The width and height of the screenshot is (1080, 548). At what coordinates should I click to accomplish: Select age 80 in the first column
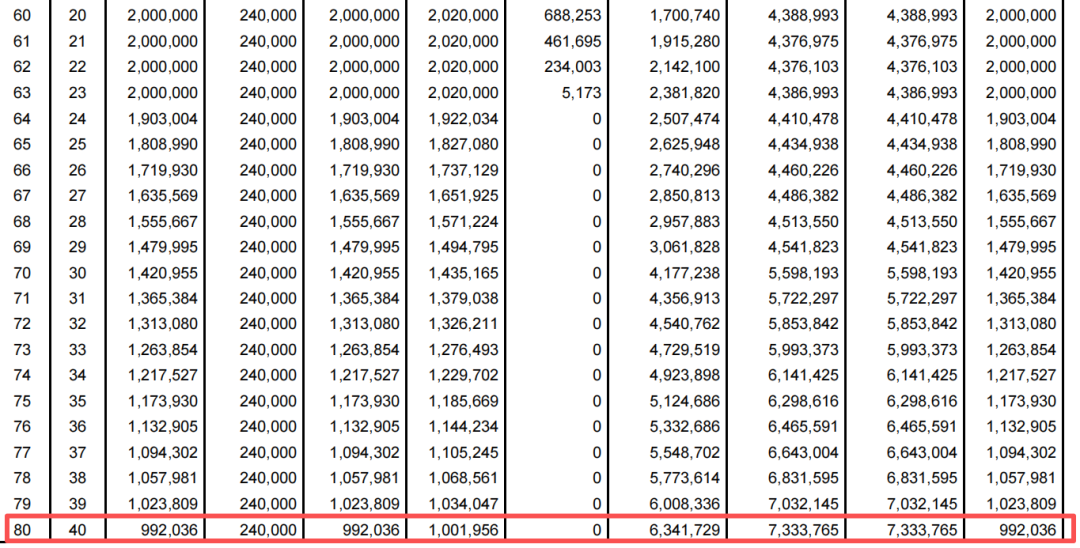tap(22, 530)
